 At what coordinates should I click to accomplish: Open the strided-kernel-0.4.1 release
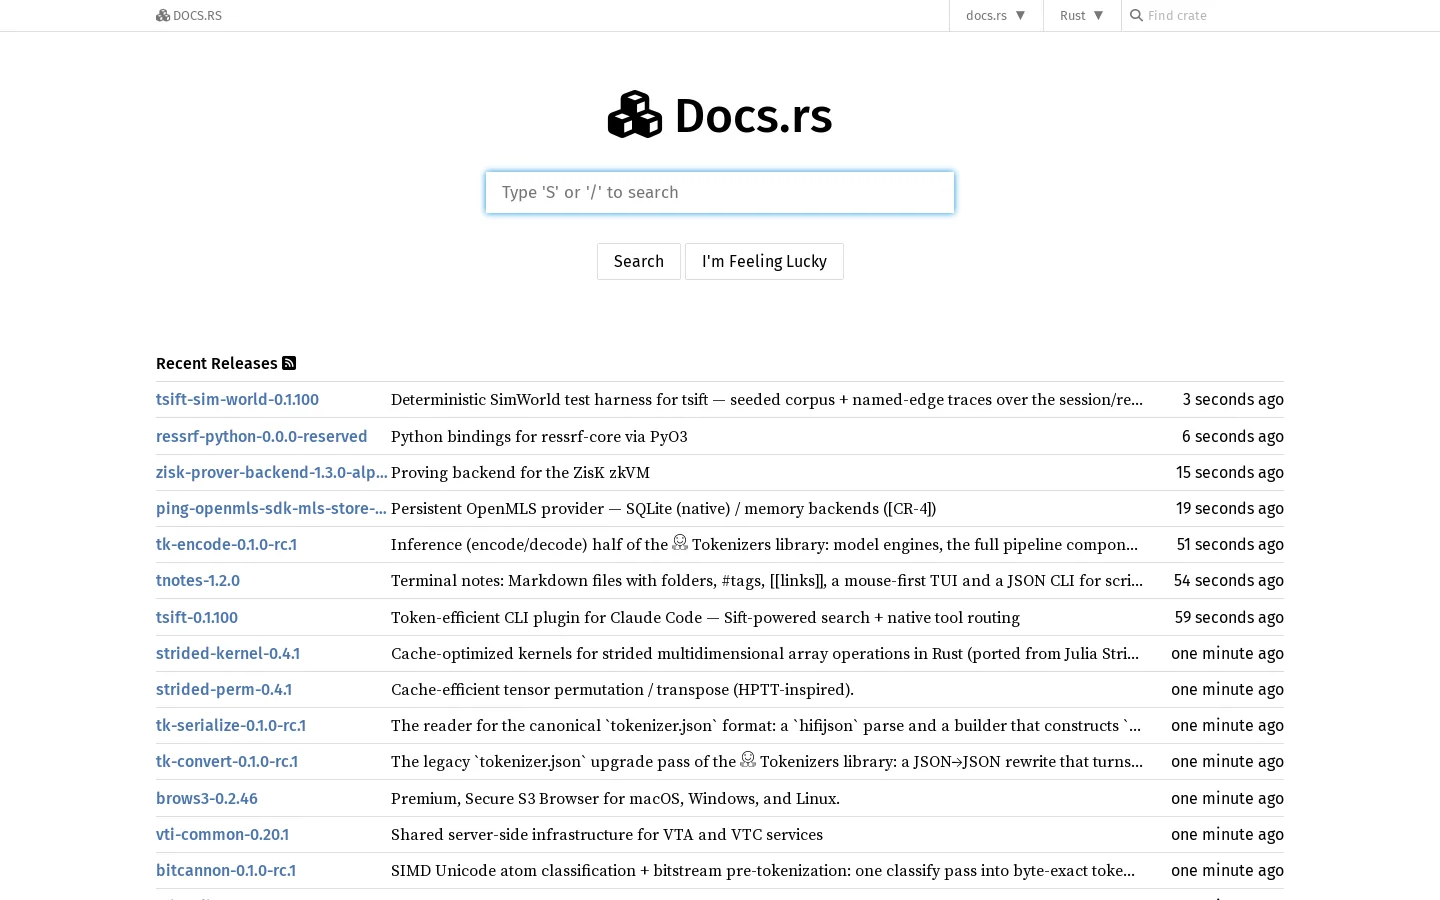tap(228, 653)
